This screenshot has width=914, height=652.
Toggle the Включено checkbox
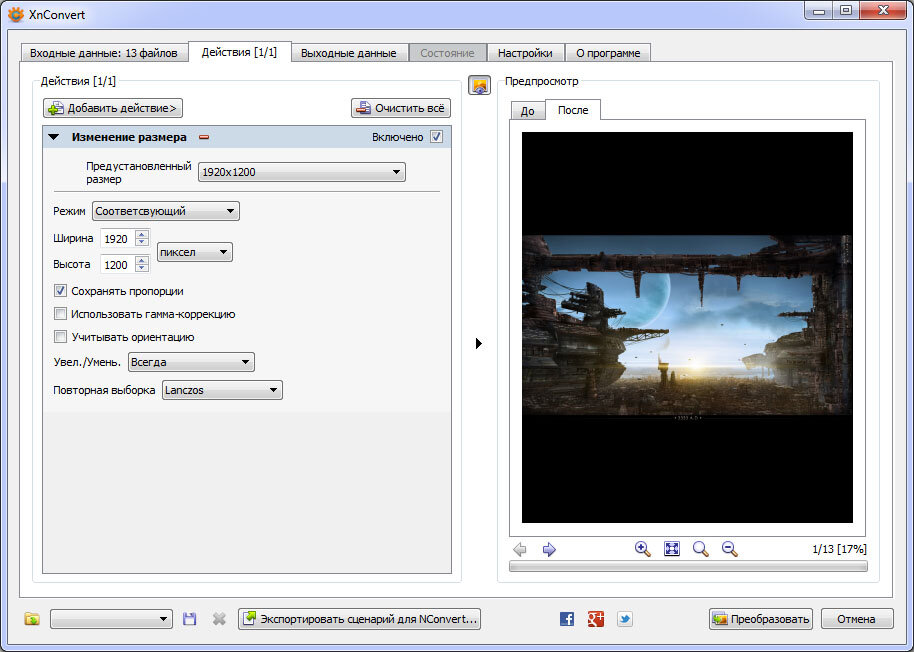click(437, 137)
